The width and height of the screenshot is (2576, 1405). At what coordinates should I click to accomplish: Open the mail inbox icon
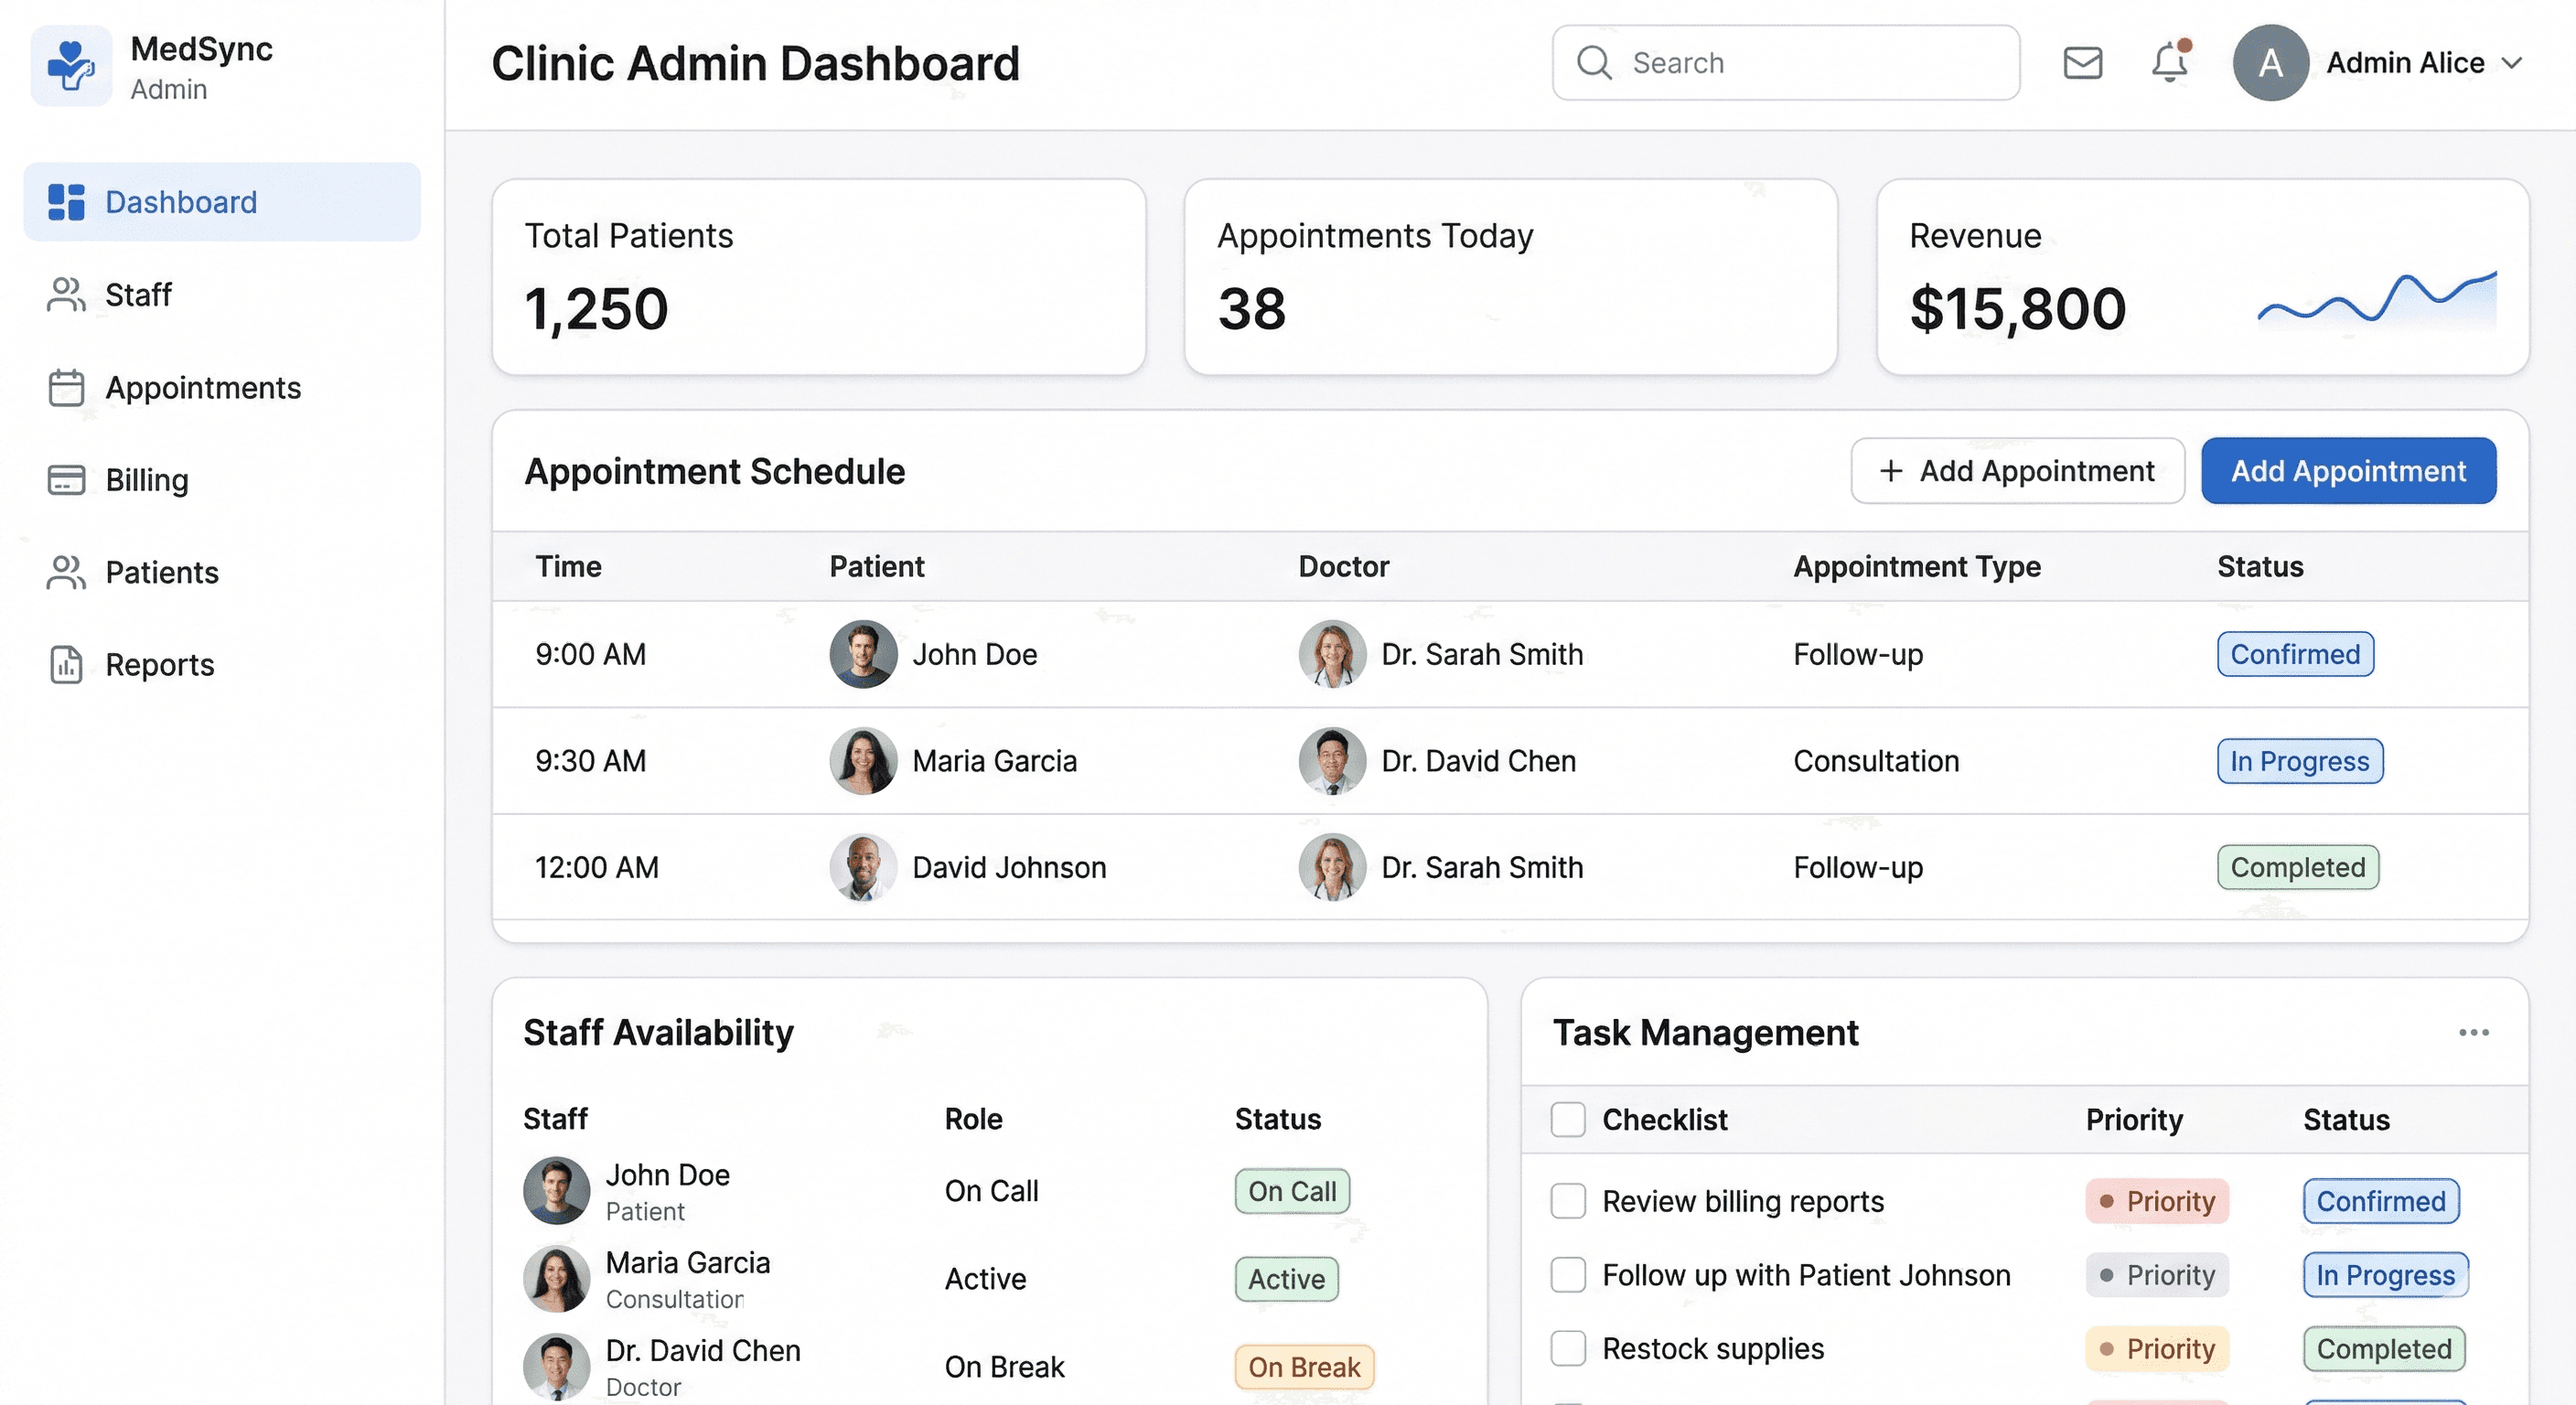2082,63
